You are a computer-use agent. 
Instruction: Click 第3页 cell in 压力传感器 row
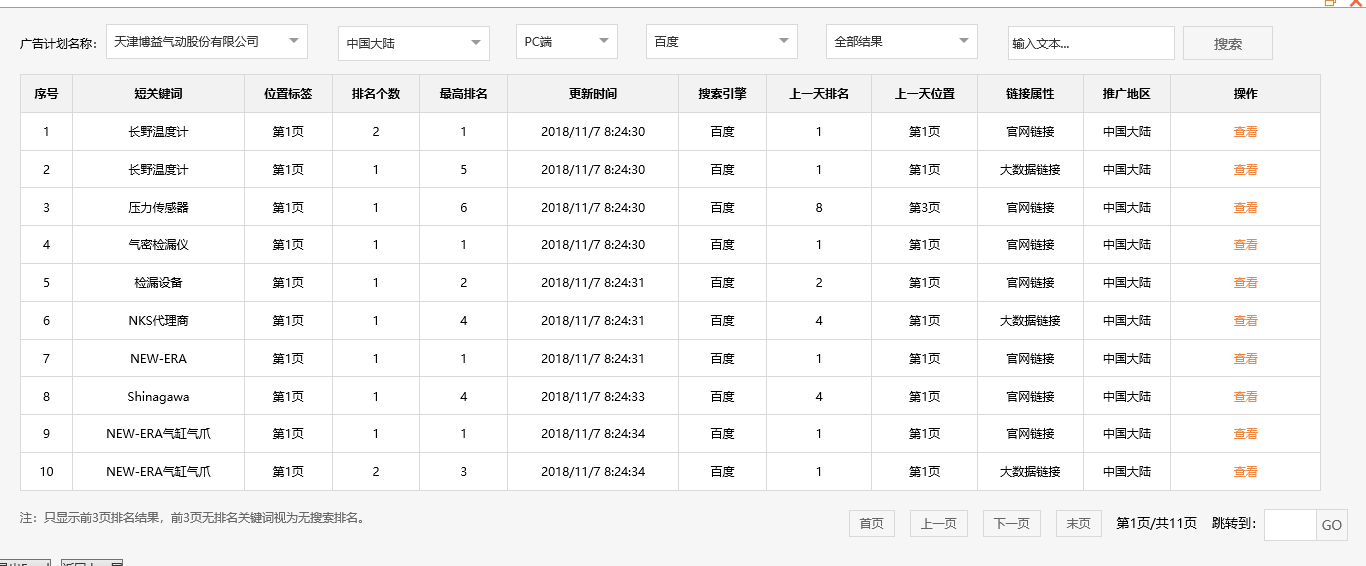pos(924,208)
